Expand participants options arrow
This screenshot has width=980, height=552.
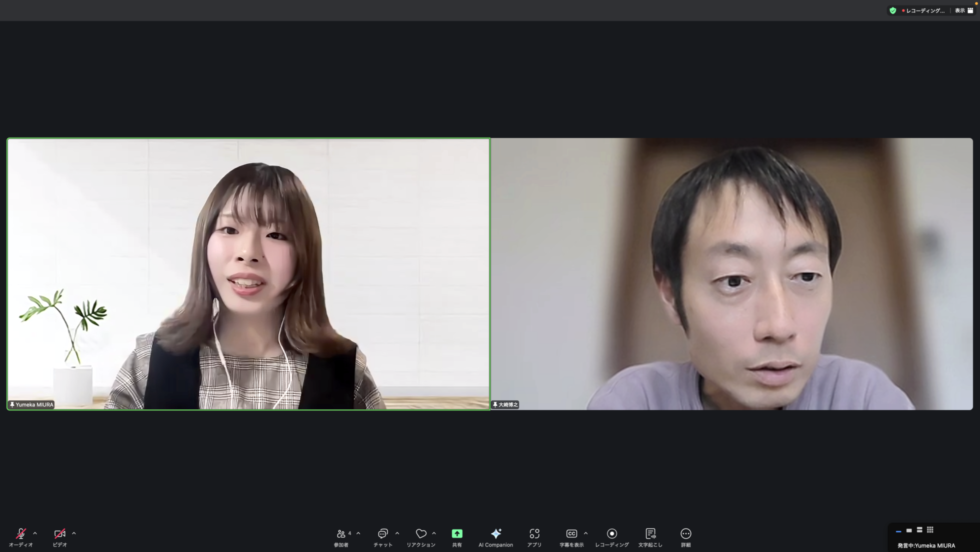[x=358, y=533]
